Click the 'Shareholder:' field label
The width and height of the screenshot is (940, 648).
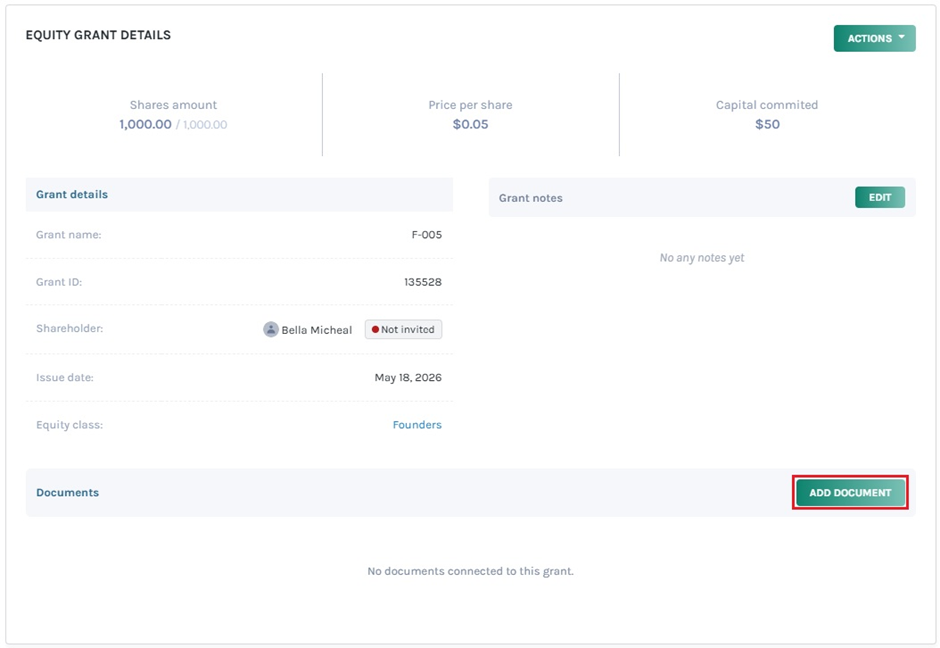click(70, 328)
